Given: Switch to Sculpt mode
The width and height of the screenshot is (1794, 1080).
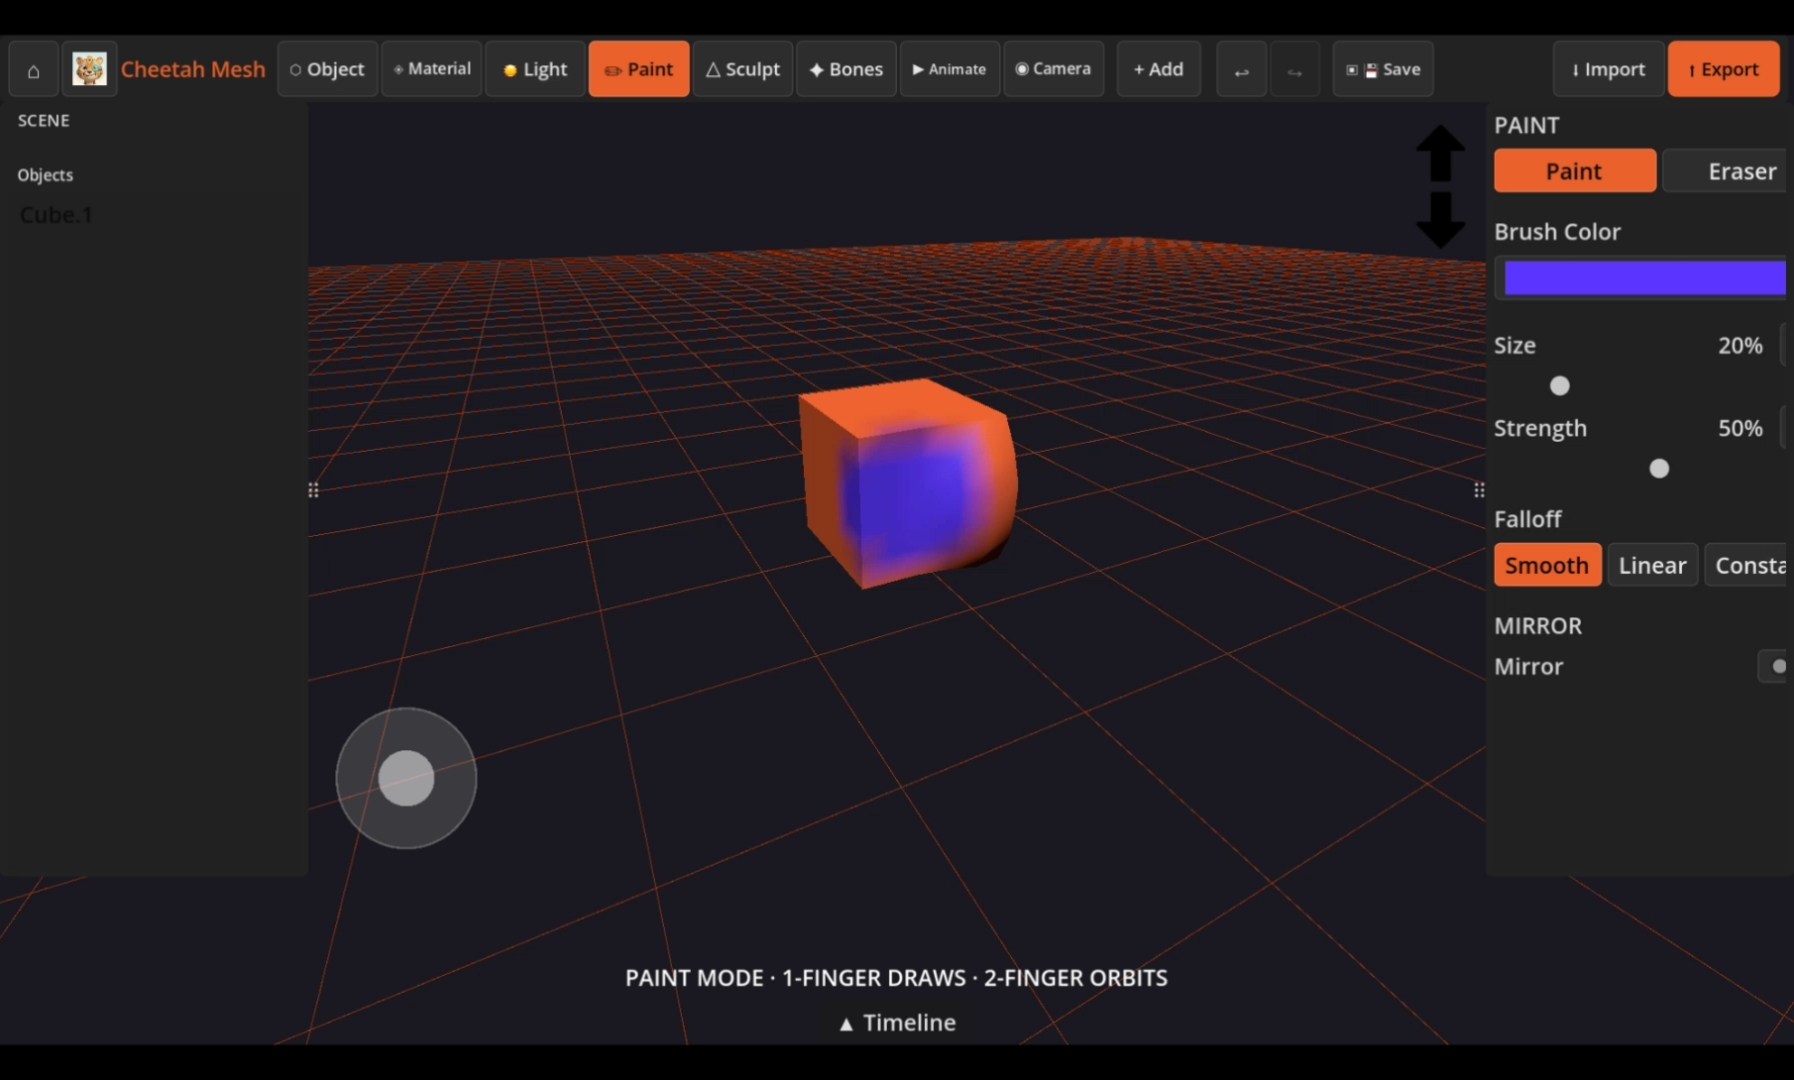Looking at the screenshot, I should coord(743,69).
